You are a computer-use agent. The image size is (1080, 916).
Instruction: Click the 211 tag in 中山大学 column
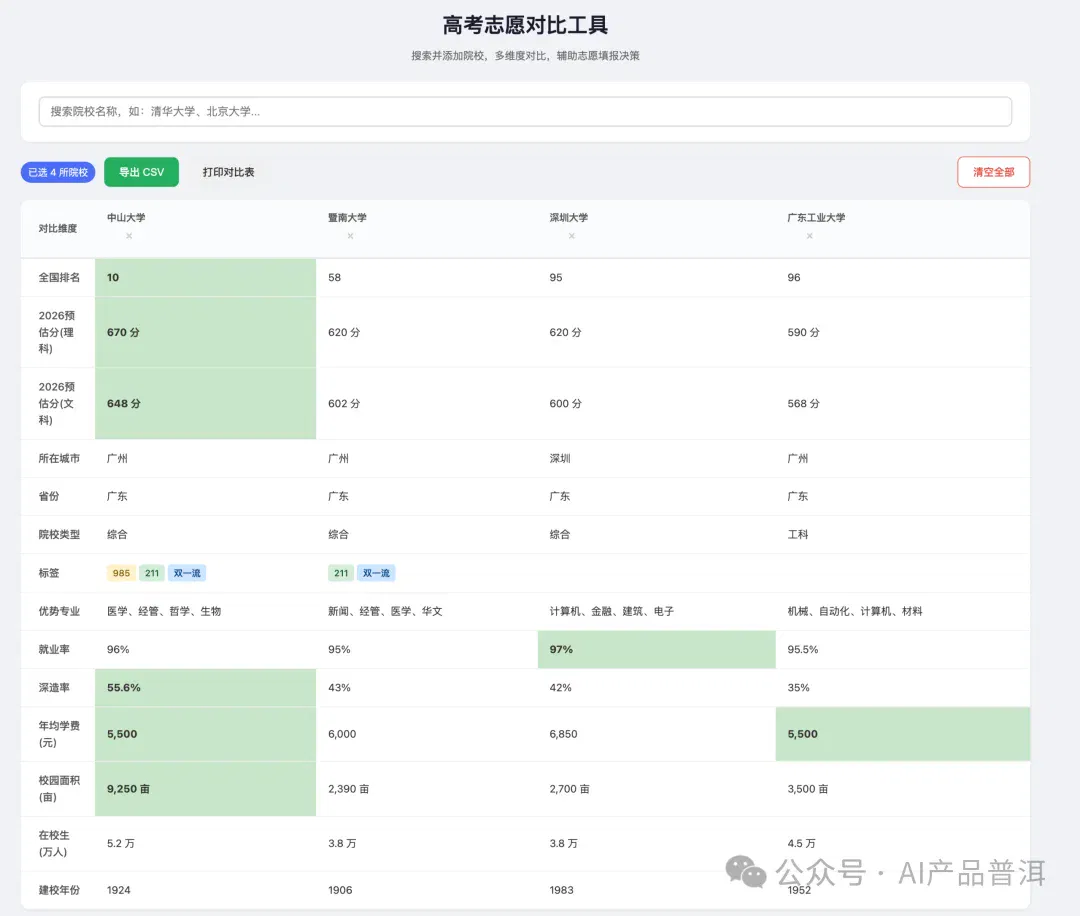152,573
